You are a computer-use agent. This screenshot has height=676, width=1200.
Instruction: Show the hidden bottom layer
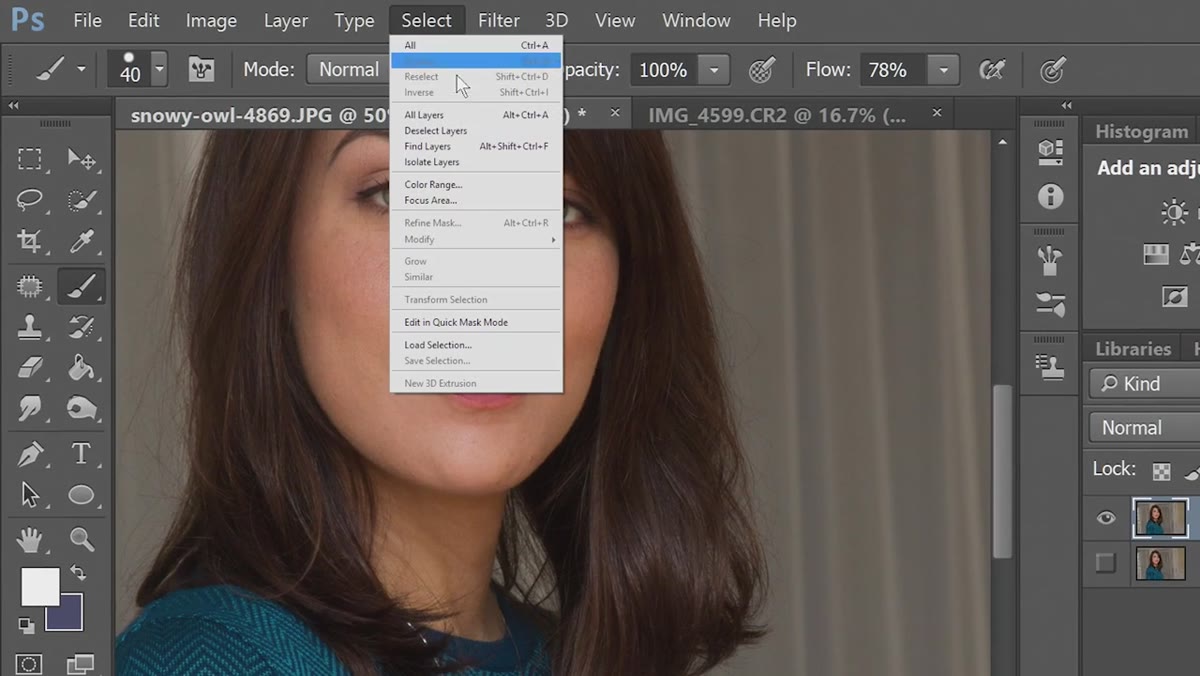[1106, 563]
